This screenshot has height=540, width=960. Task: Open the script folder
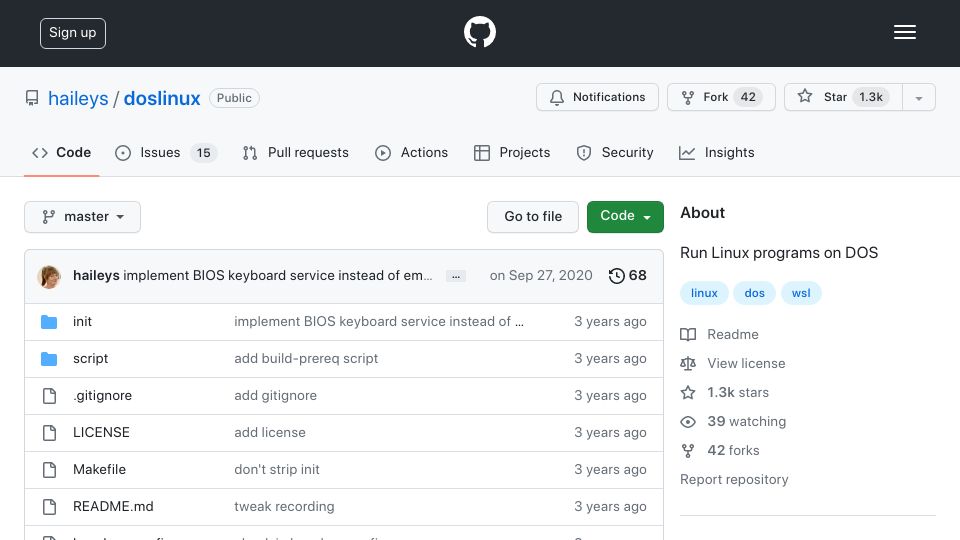pos(90,359)
